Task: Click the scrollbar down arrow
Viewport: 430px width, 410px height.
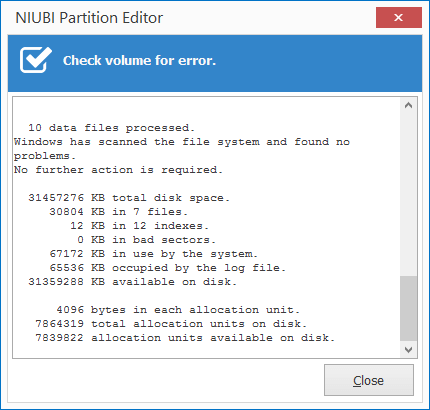Action: (x=408, y=350)
